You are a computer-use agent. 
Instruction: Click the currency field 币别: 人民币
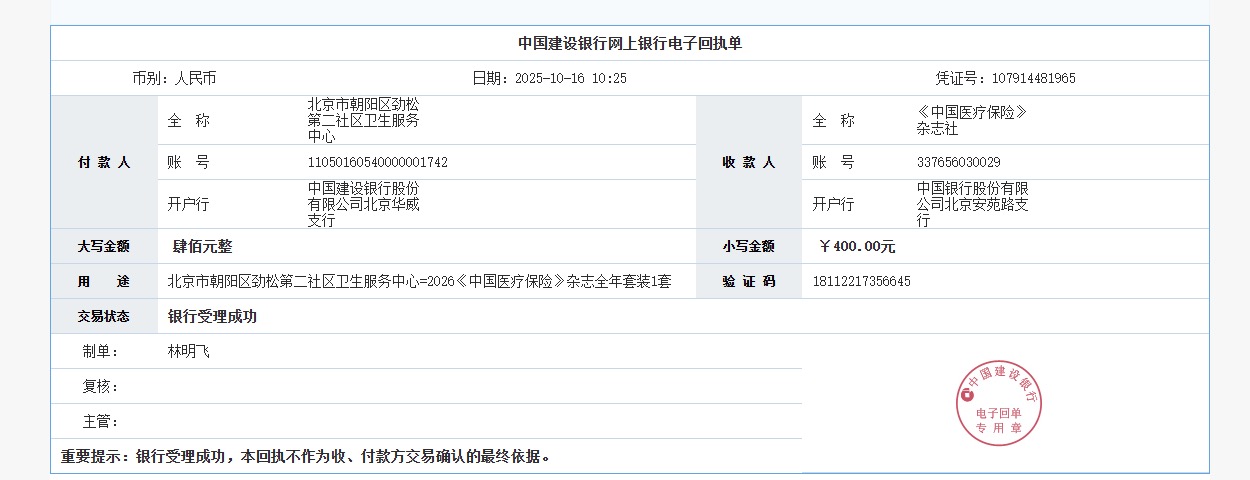pyautogui.click(x=174, y=78)
